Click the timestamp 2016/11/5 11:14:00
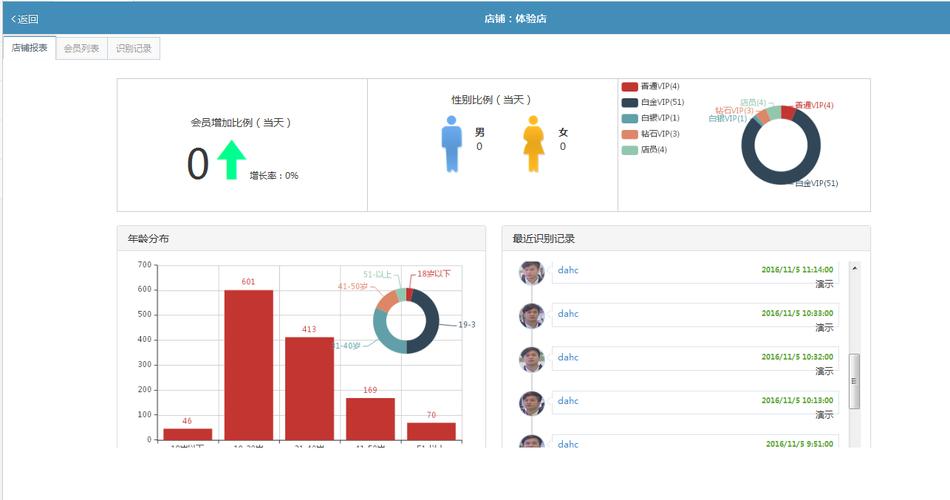Image resolution: width=950 pixels, height=500 pixels. [797, 270]
